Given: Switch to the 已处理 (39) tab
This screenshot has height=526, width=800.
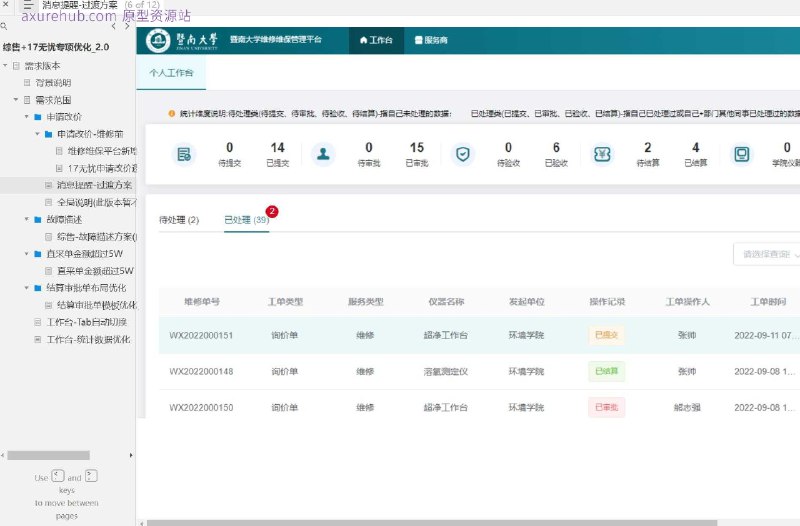Looking at the screenshot, I should 246,220.
